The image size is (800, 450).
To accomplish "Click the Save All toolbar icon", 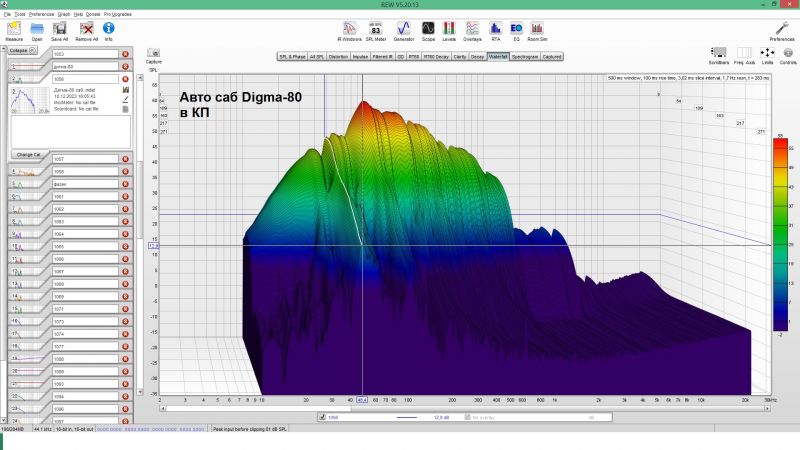I will pos(59,31).
